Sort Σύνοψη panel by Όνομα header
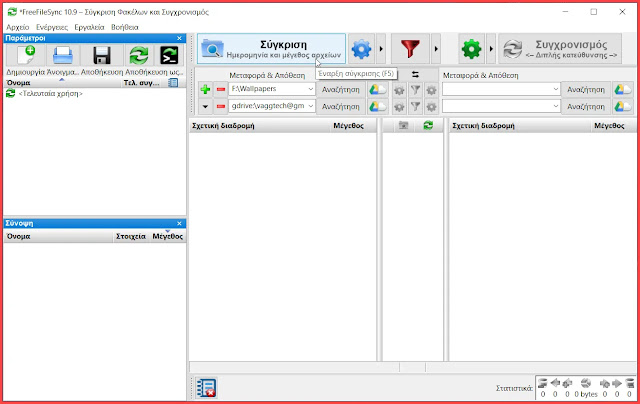Screen dimensions: 640x404 tap(58, 236)
